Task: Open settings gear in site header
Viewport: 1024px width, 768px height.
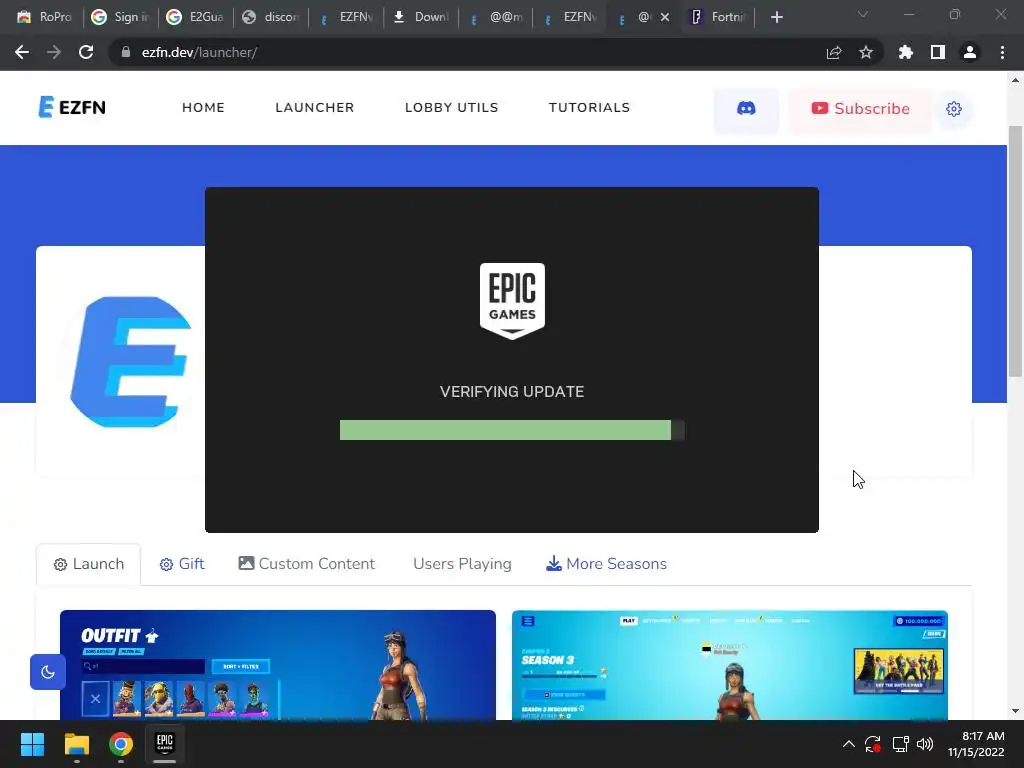Action: tap(953, 108)
